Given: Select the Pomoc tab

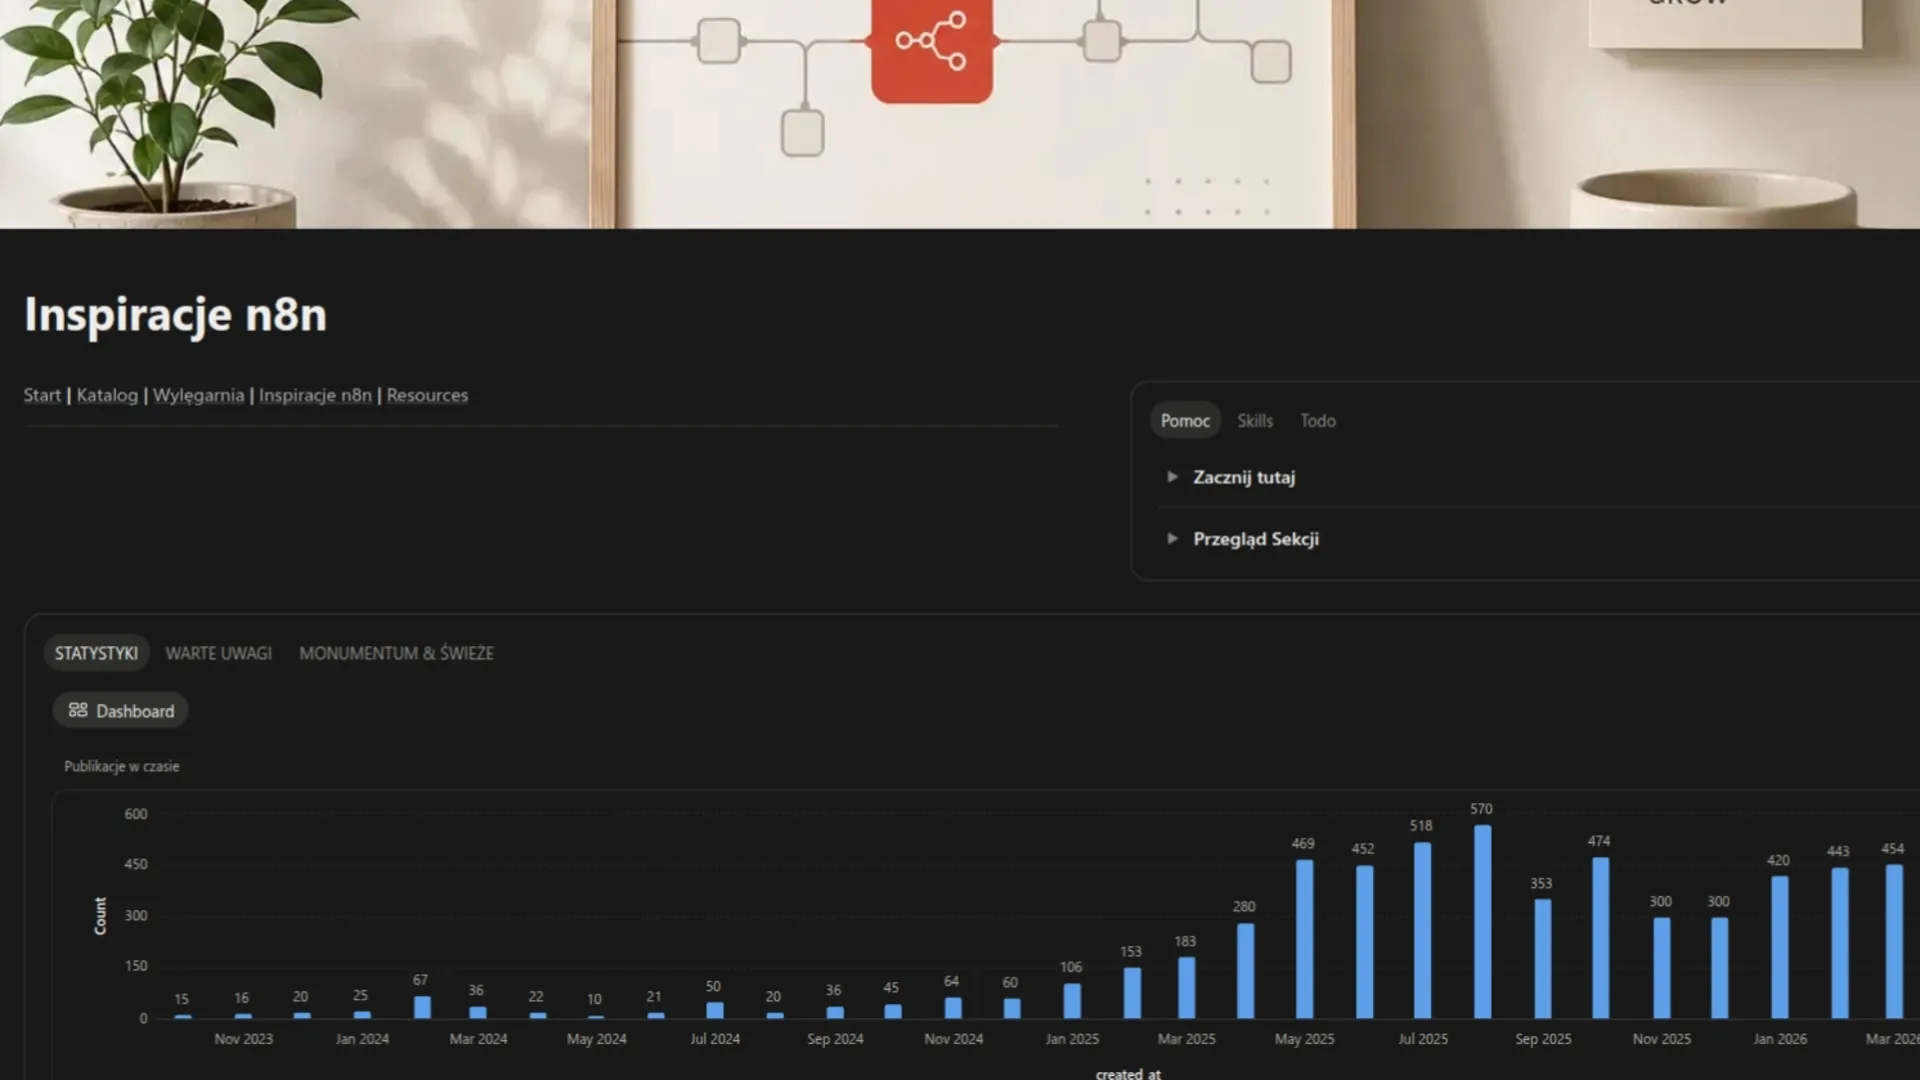Looking at the screenshot, I should click(1185, 421).
